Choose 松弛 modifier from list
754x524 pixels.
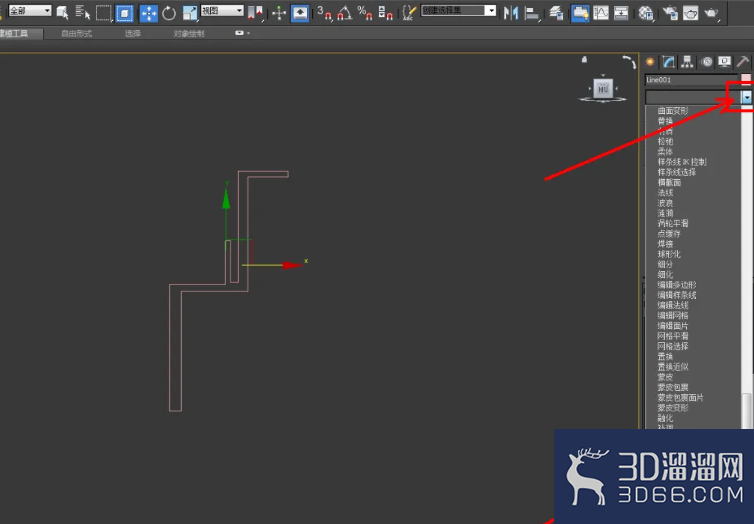(665, 141)
